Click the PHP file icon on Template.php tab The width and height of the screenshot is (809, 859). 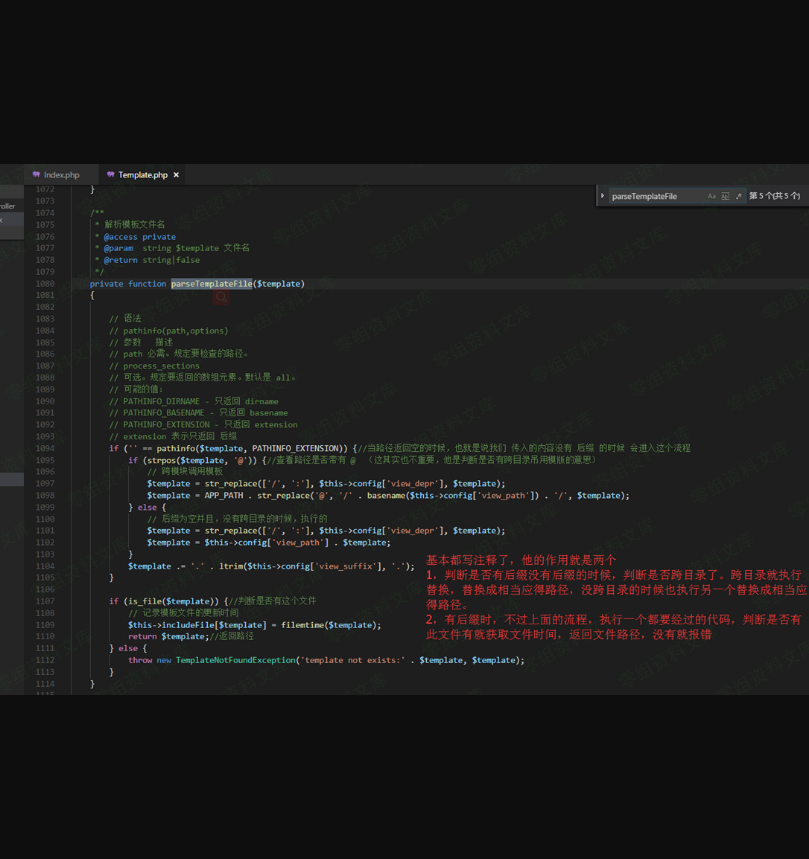click(x=111, y=175)
